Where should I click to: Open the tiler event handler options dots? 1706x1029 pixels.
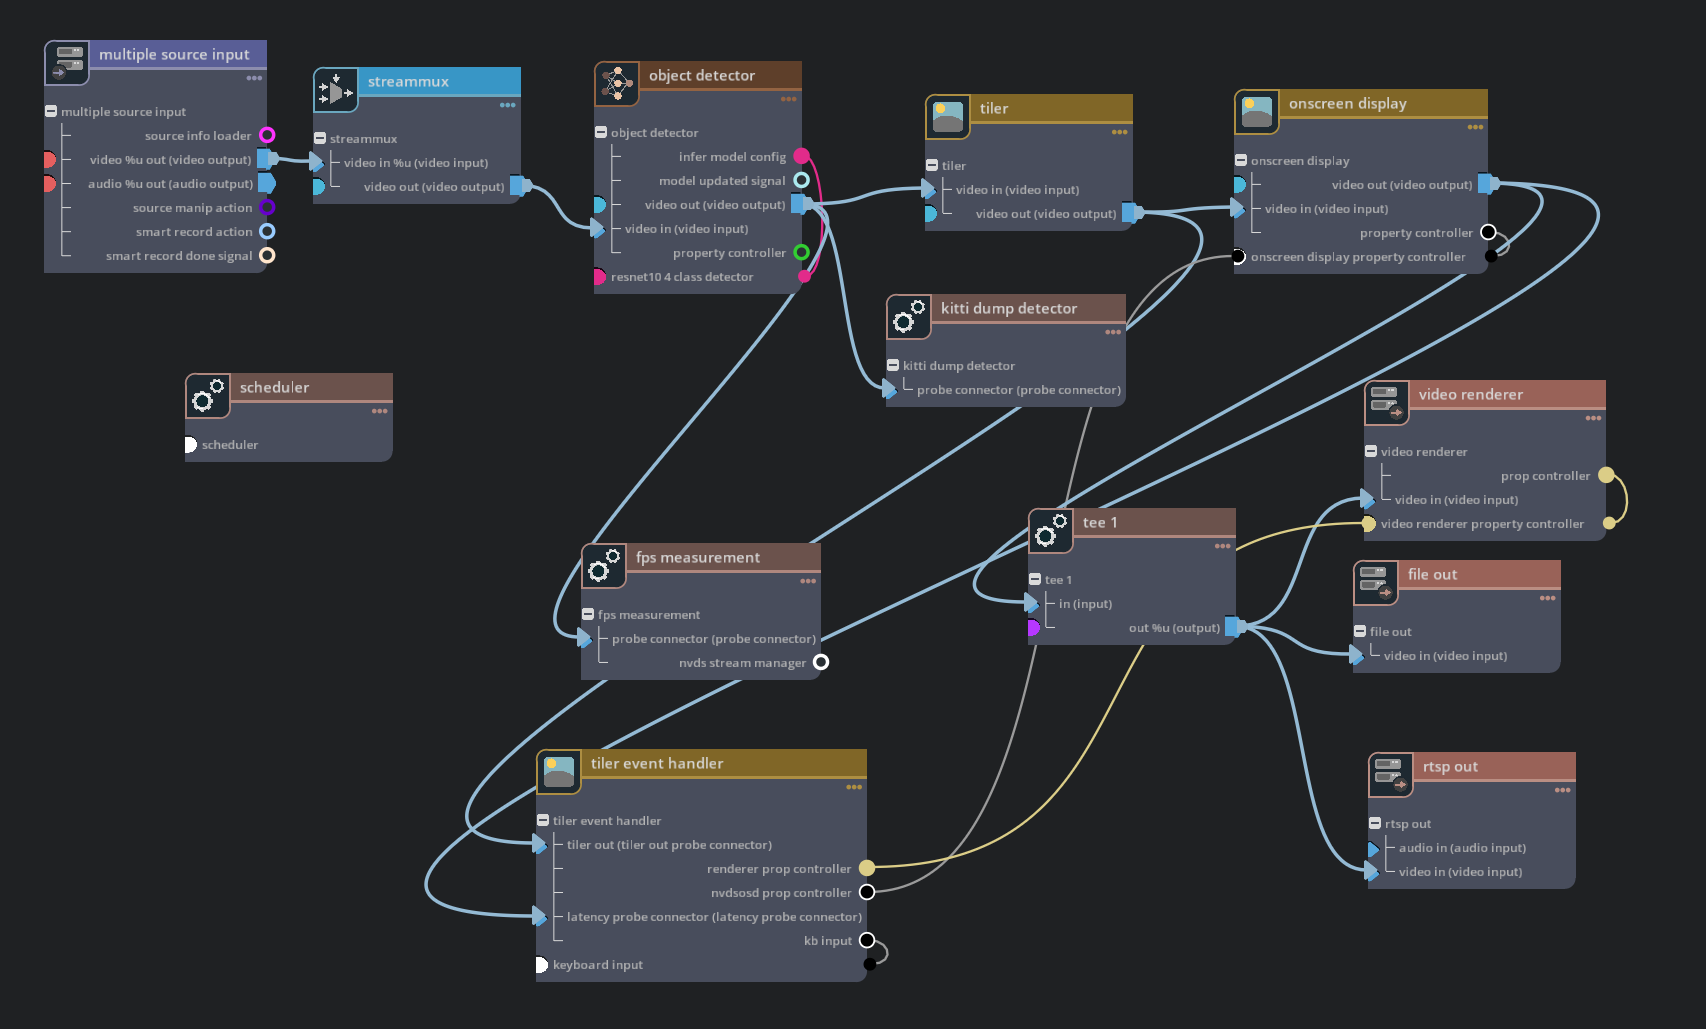854,787
